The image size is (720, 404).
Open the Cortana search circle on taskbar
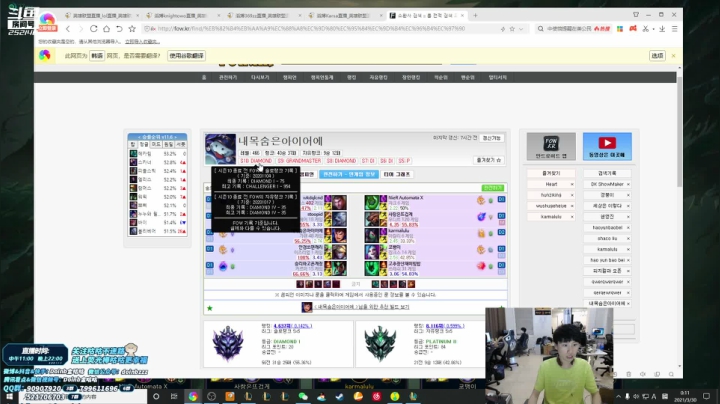coord(156,397)
